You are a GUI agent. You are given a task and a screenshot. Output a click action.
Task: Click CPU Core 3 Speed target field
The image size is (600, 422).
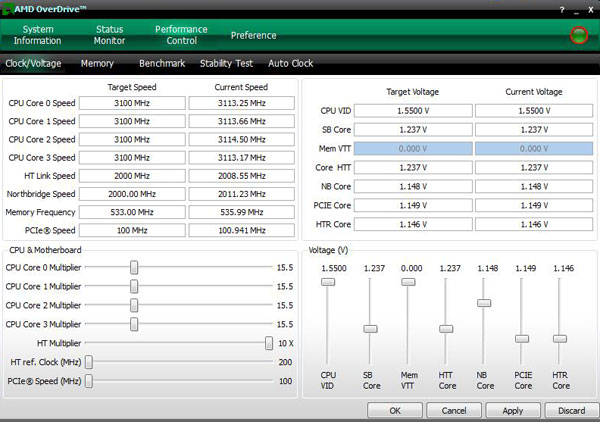(132, 158)
